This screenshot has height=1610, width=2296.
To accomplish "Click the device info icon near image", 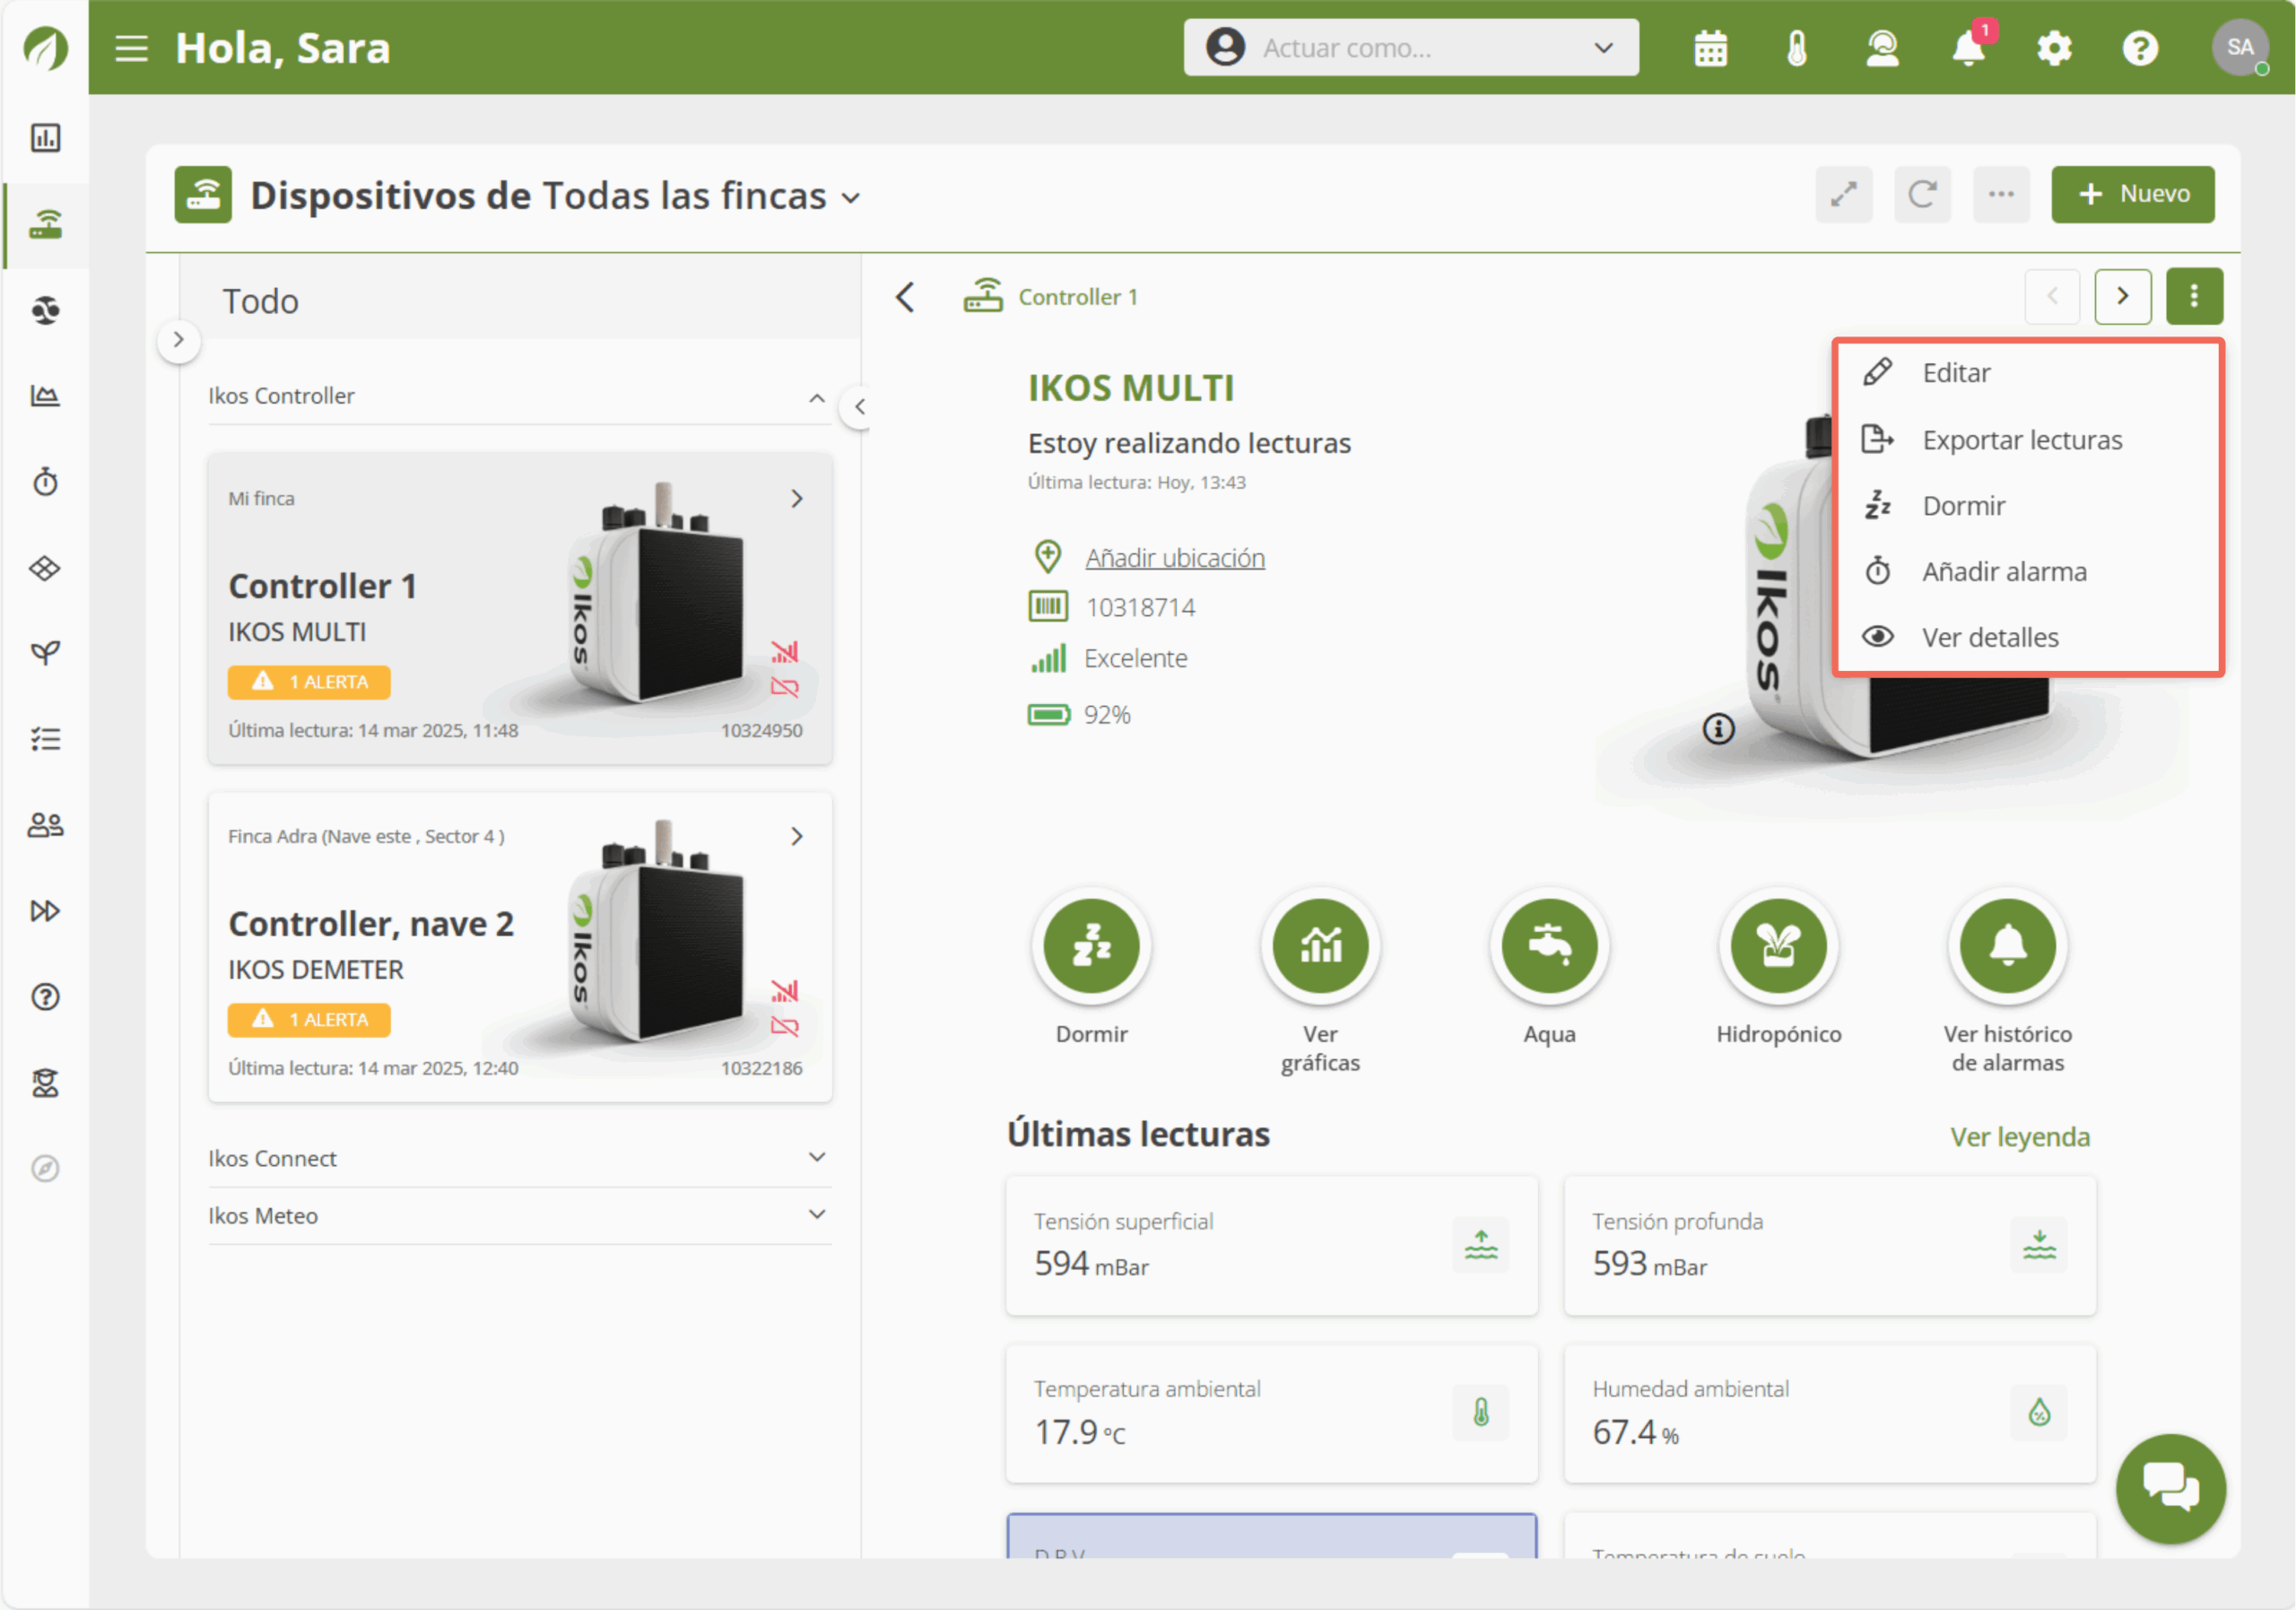I will [1718, 729].
